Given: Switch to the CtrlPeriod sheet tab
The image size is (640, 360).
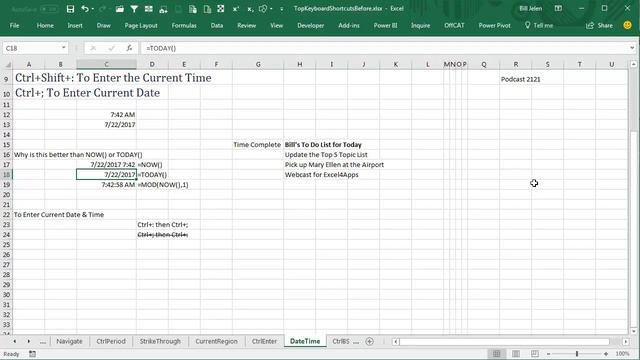Looking at the screenshot, I should (x=111, y=341).
